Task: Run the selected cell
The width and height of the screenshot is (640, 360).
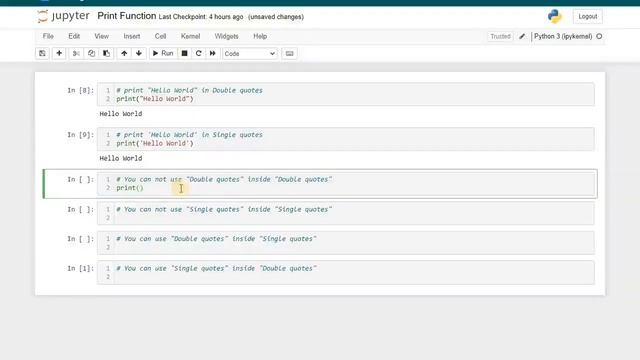Action: click(163, 53)
